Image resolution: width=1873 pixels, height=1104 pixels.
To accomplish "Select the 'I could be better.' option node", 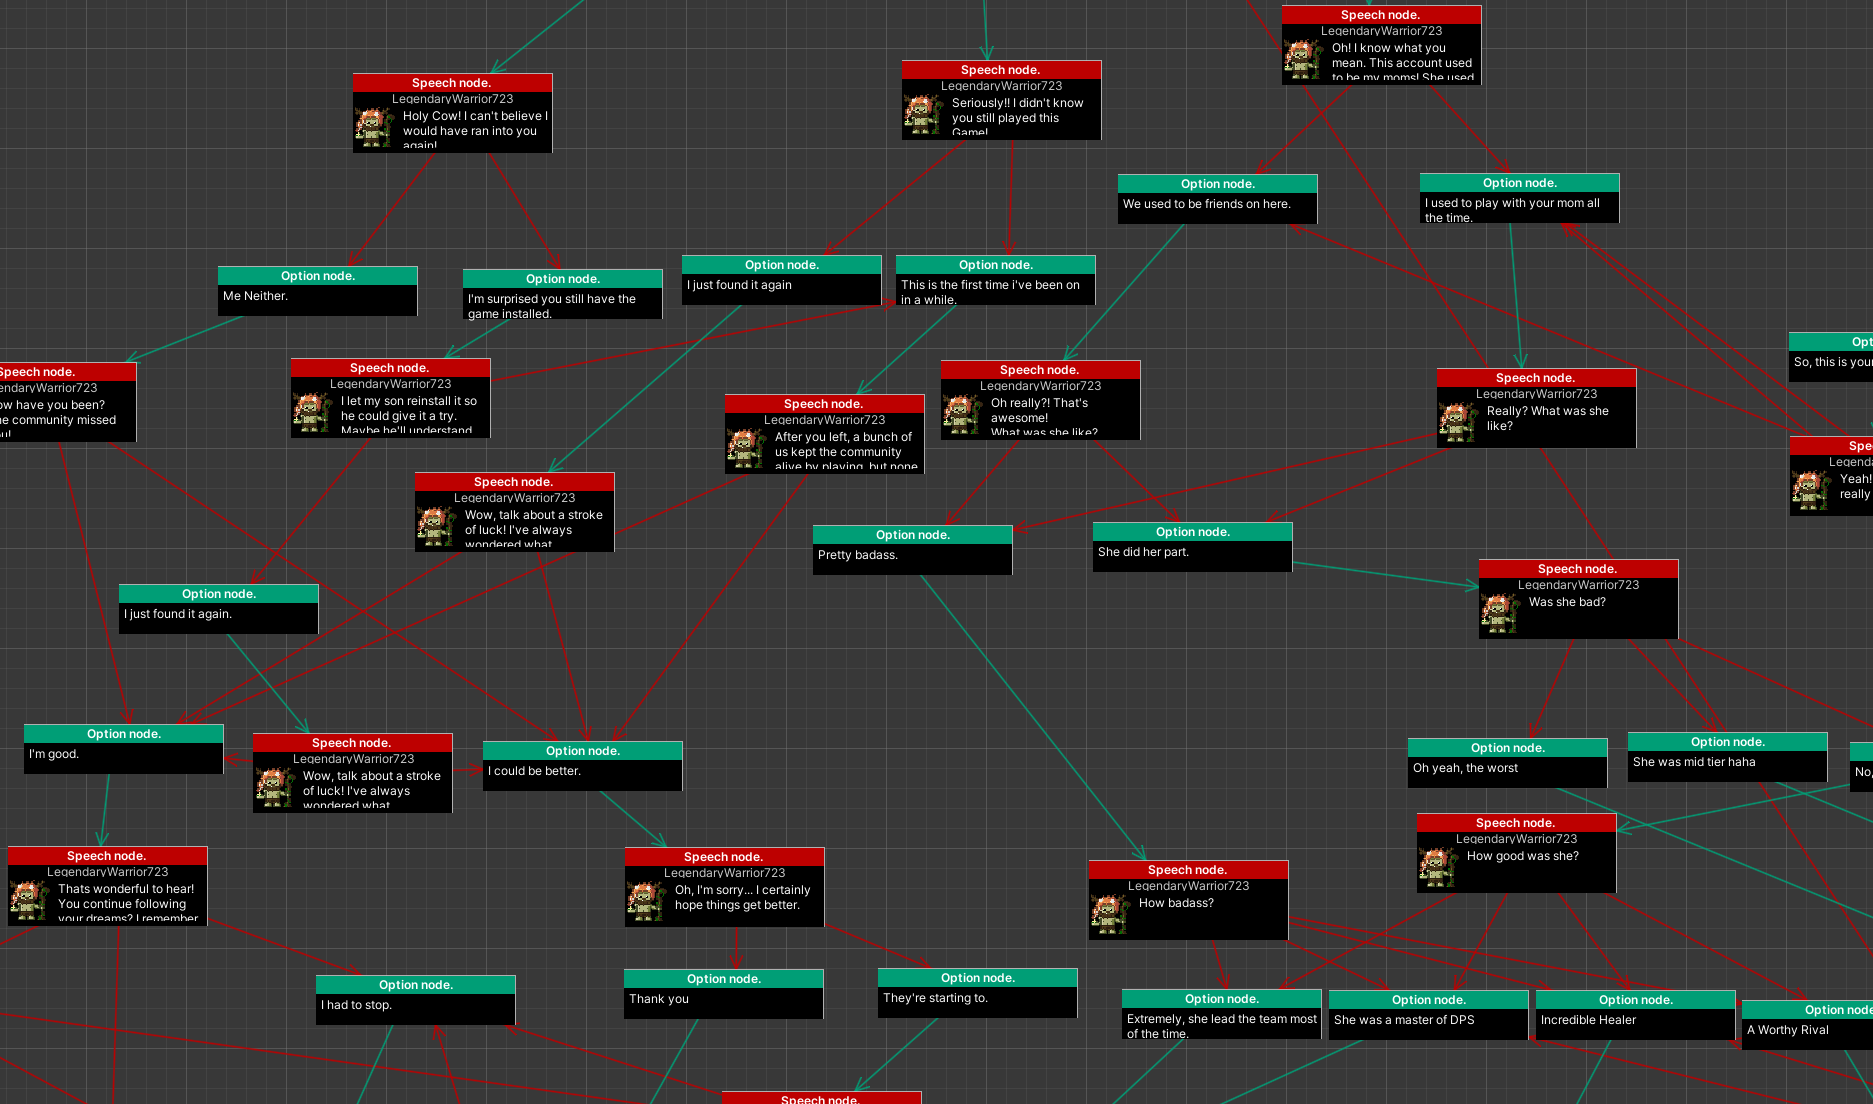I will coord(583,766).
